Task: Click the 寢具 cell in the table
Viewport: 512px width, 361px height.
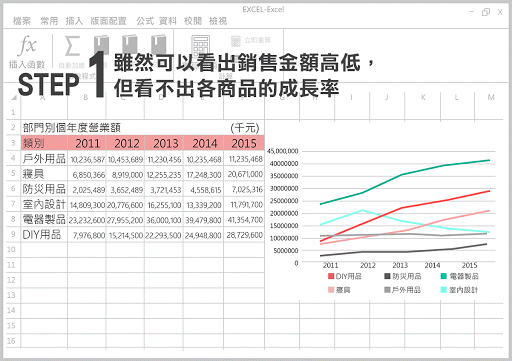Action: [44, 174]
